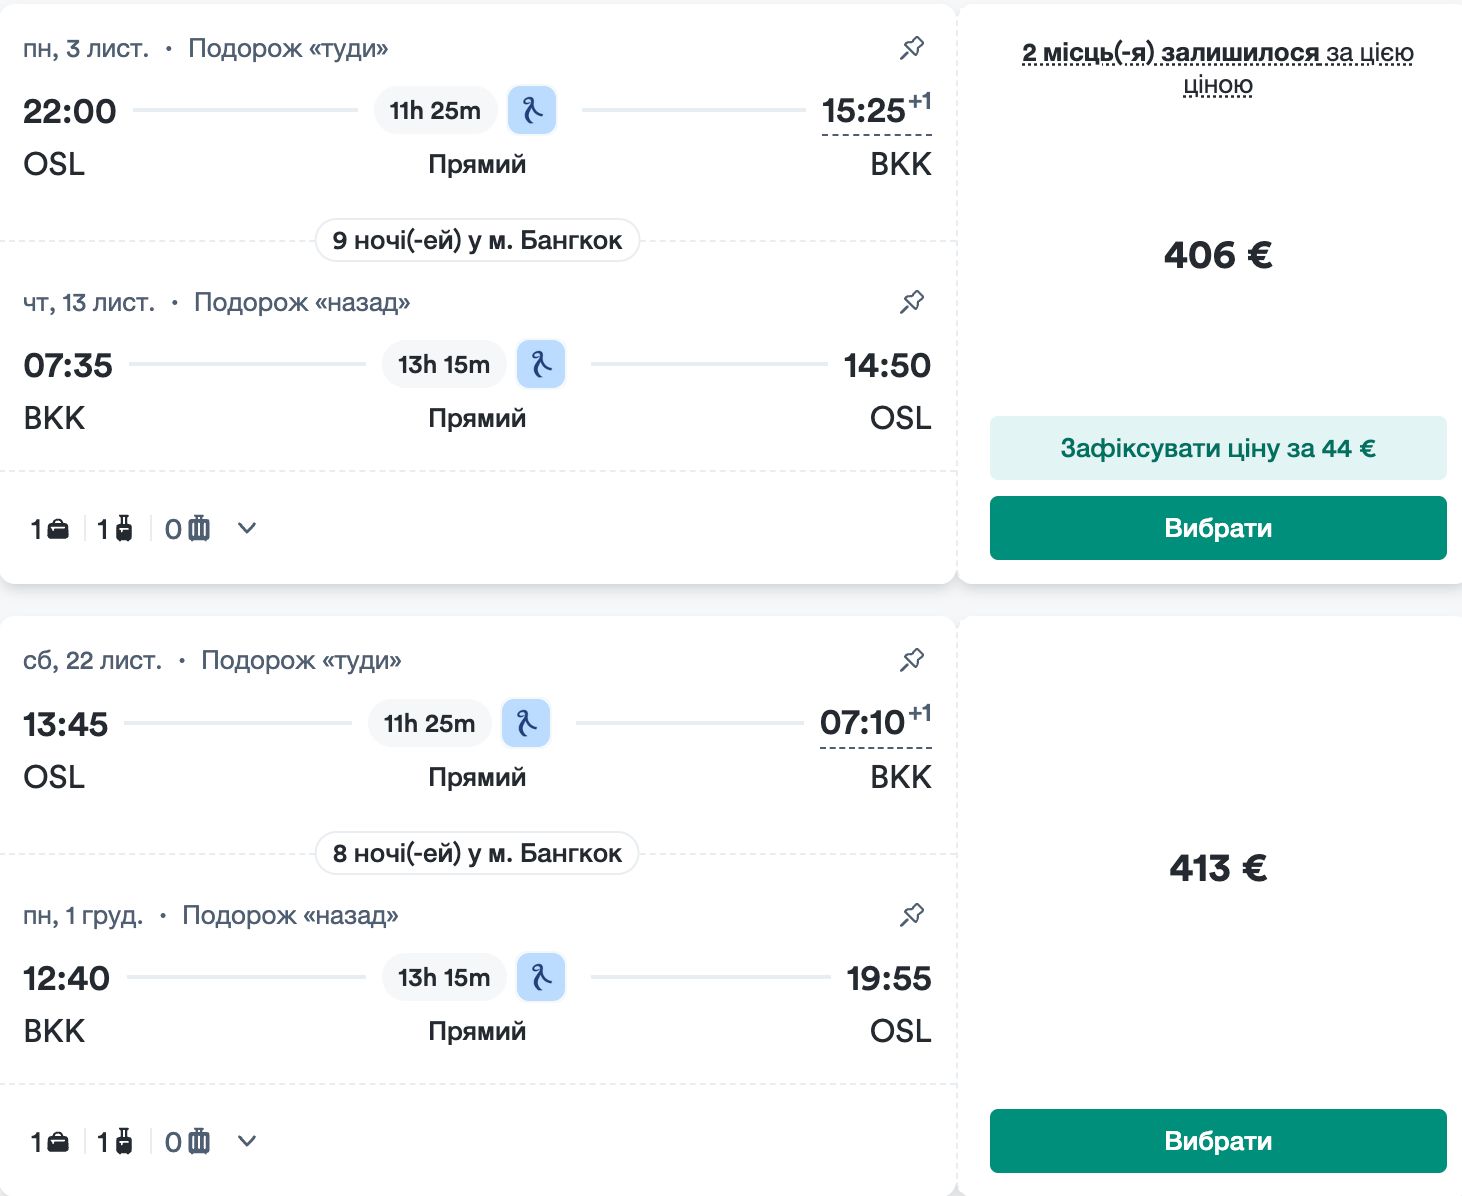Pin the Nov 13 return flight
The image size is (1462, 1196).
tap(911, 302)
